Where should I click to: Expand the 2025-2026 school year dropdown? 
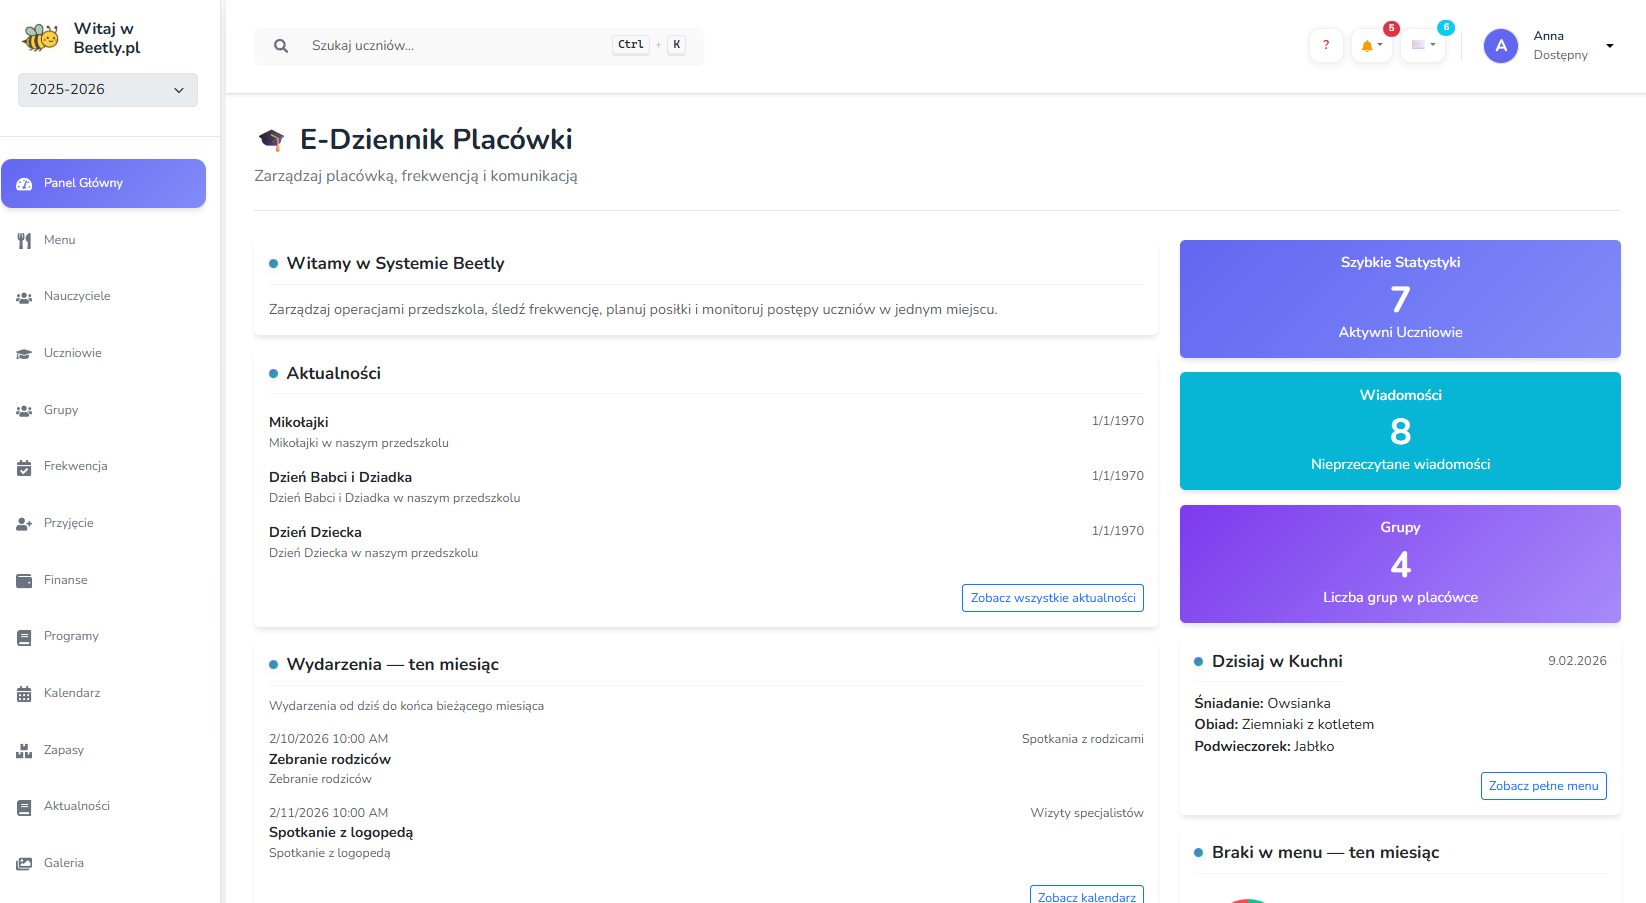(107, 90)
